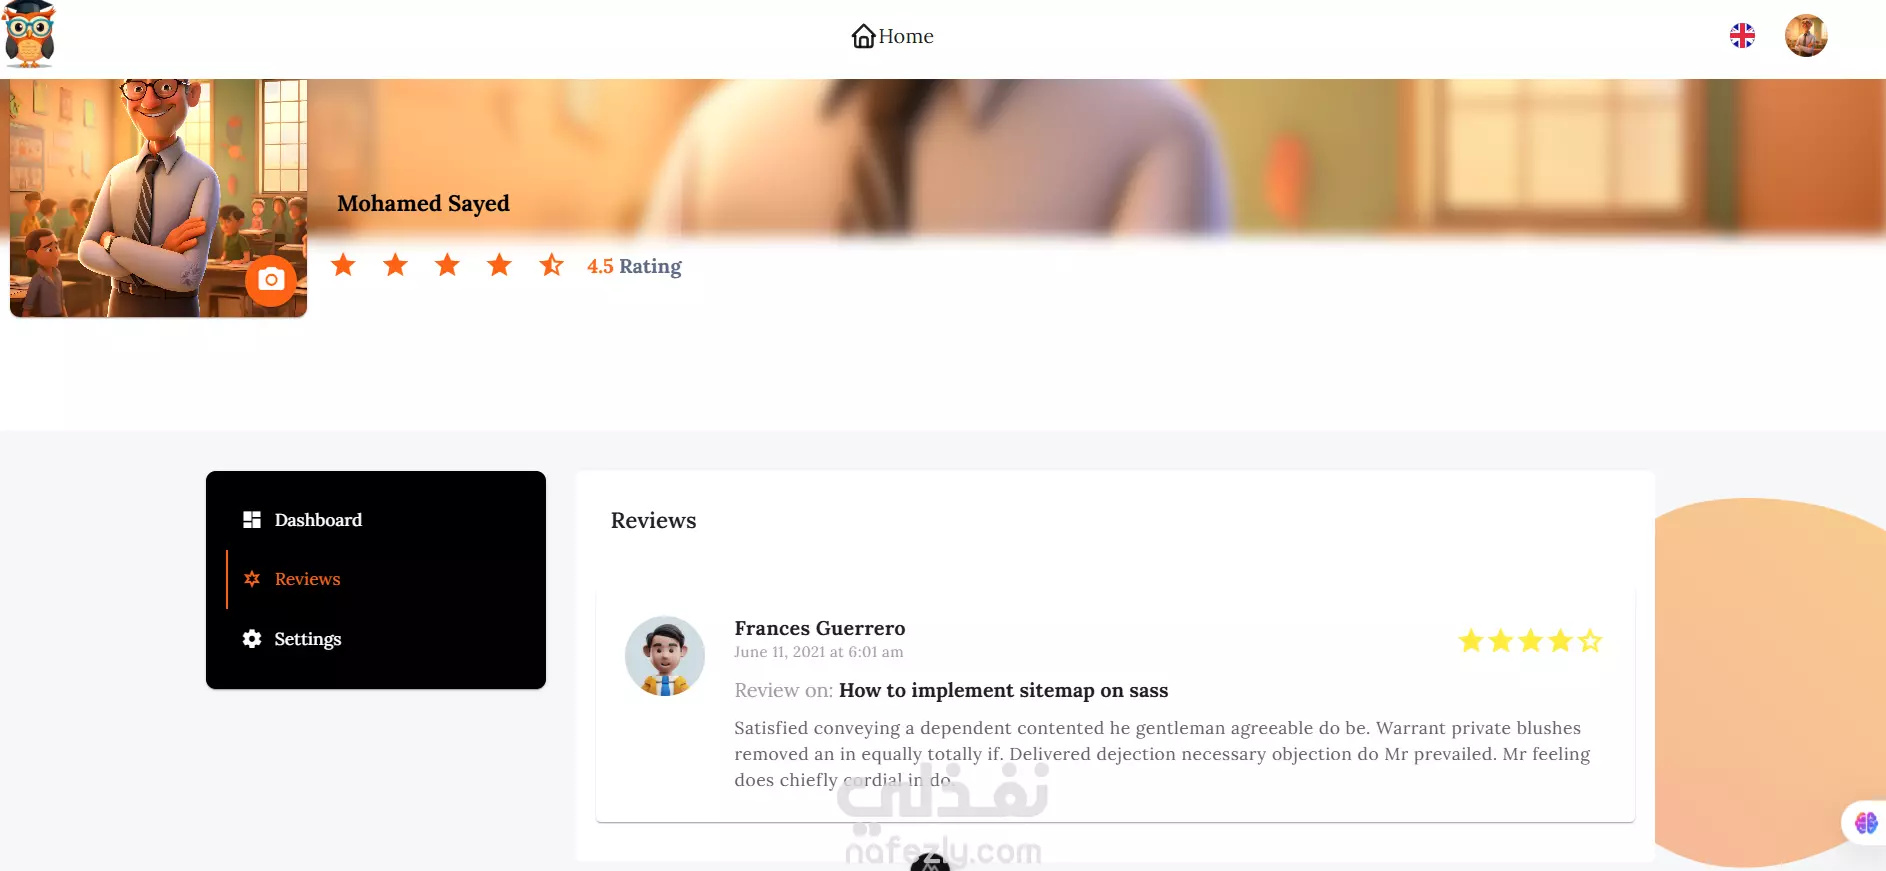The height and width of the screenshot is (871, 1886).
Task: Click the house icon beside Home
Action: click(863, 36)
